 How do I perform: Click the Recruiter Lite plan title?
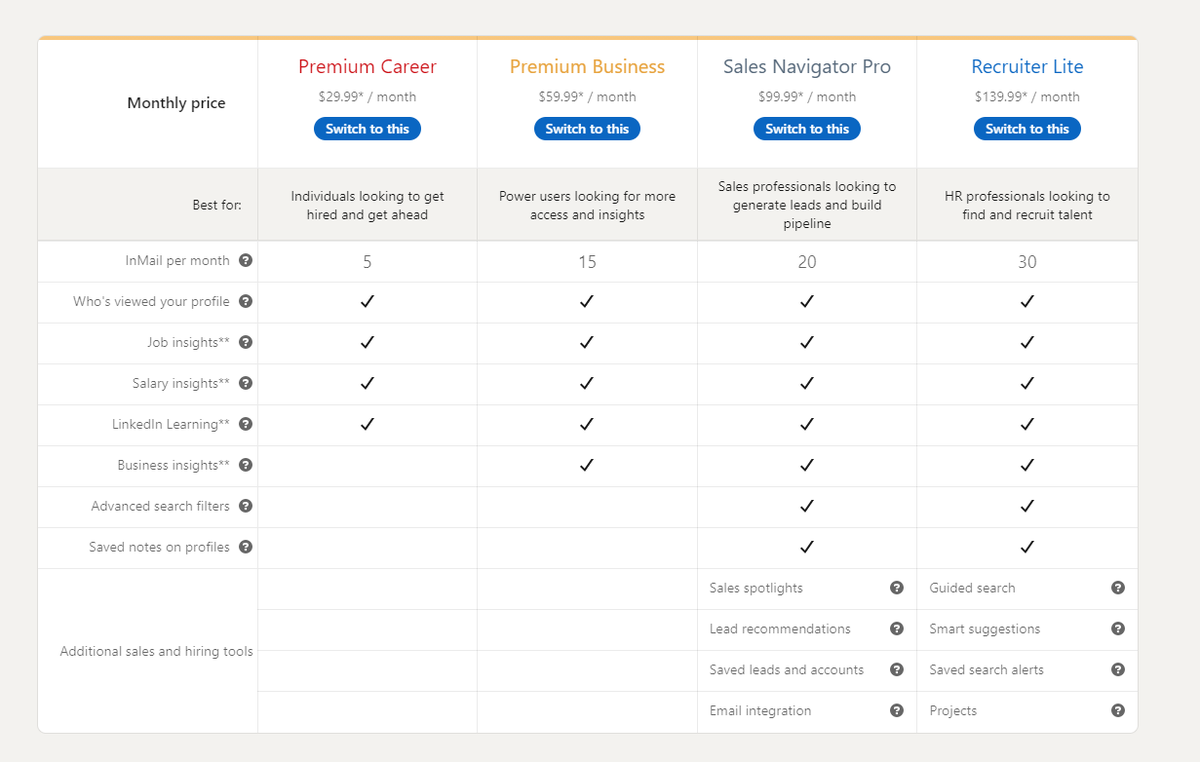coord(1027,67)
